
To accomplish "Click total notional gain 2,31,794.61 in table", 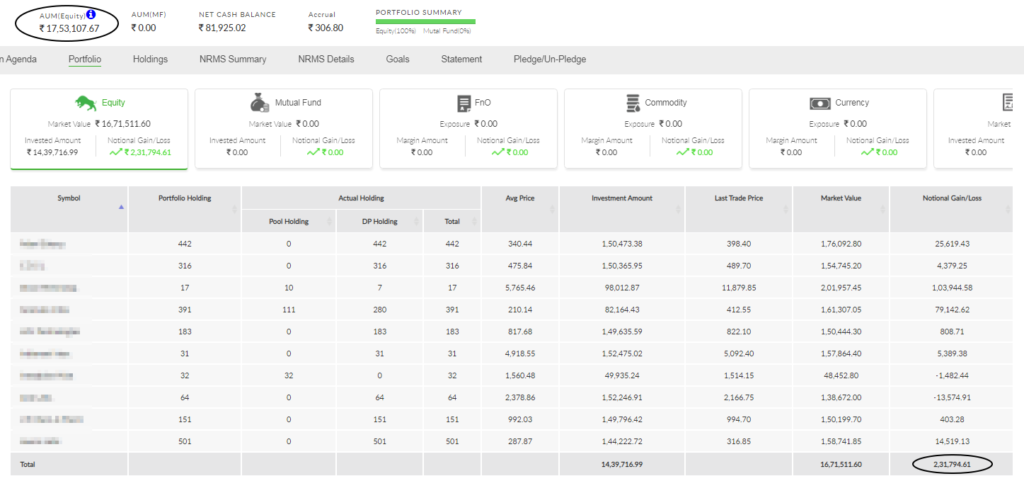I will coord(951,464).
